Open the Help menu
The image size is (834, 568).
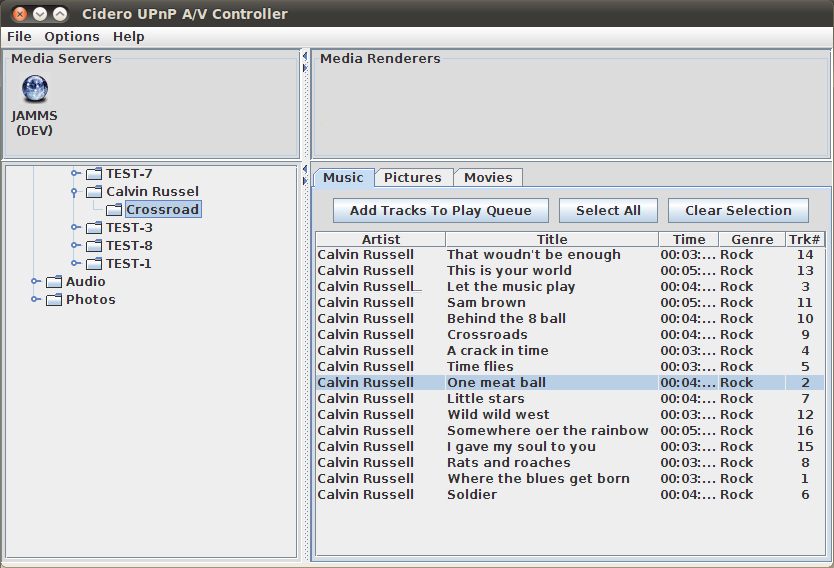coord(129,37)
